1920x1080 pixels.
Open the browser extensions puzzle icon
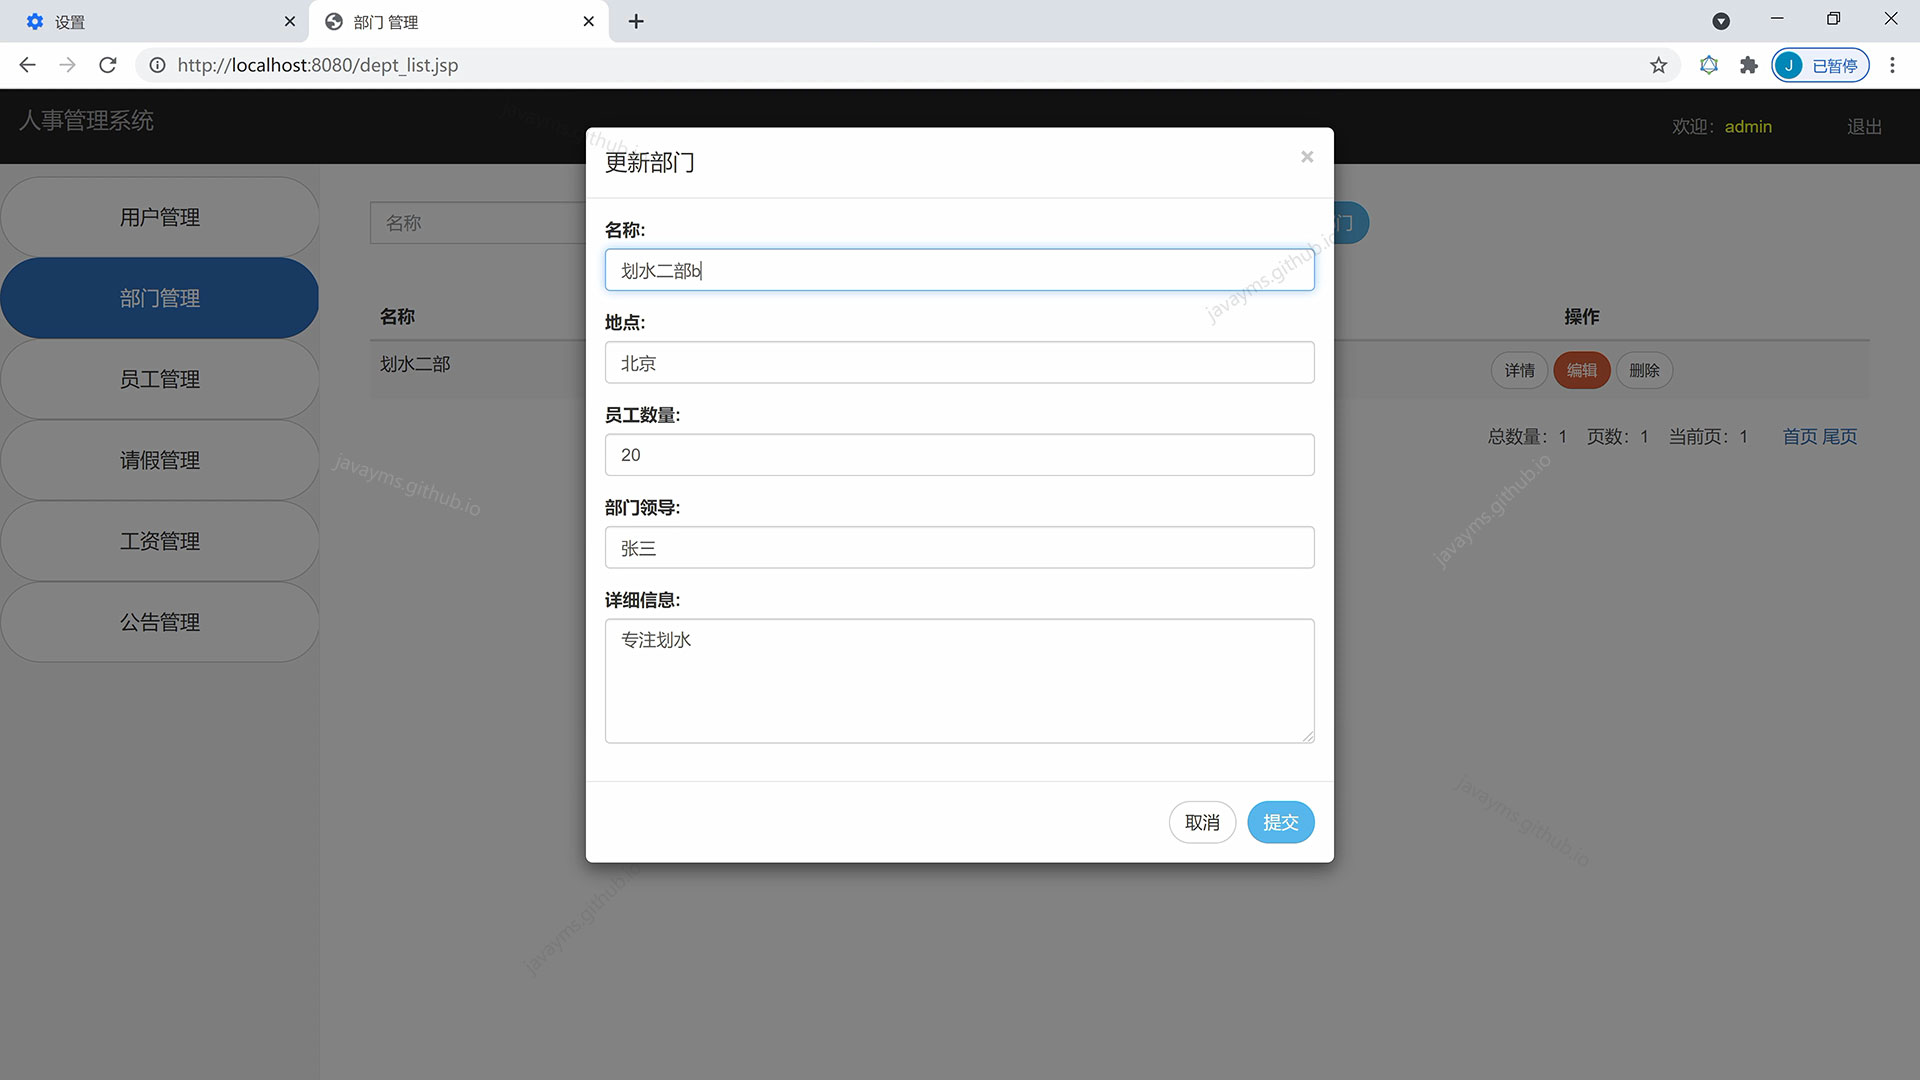[x=1748, y=65]
